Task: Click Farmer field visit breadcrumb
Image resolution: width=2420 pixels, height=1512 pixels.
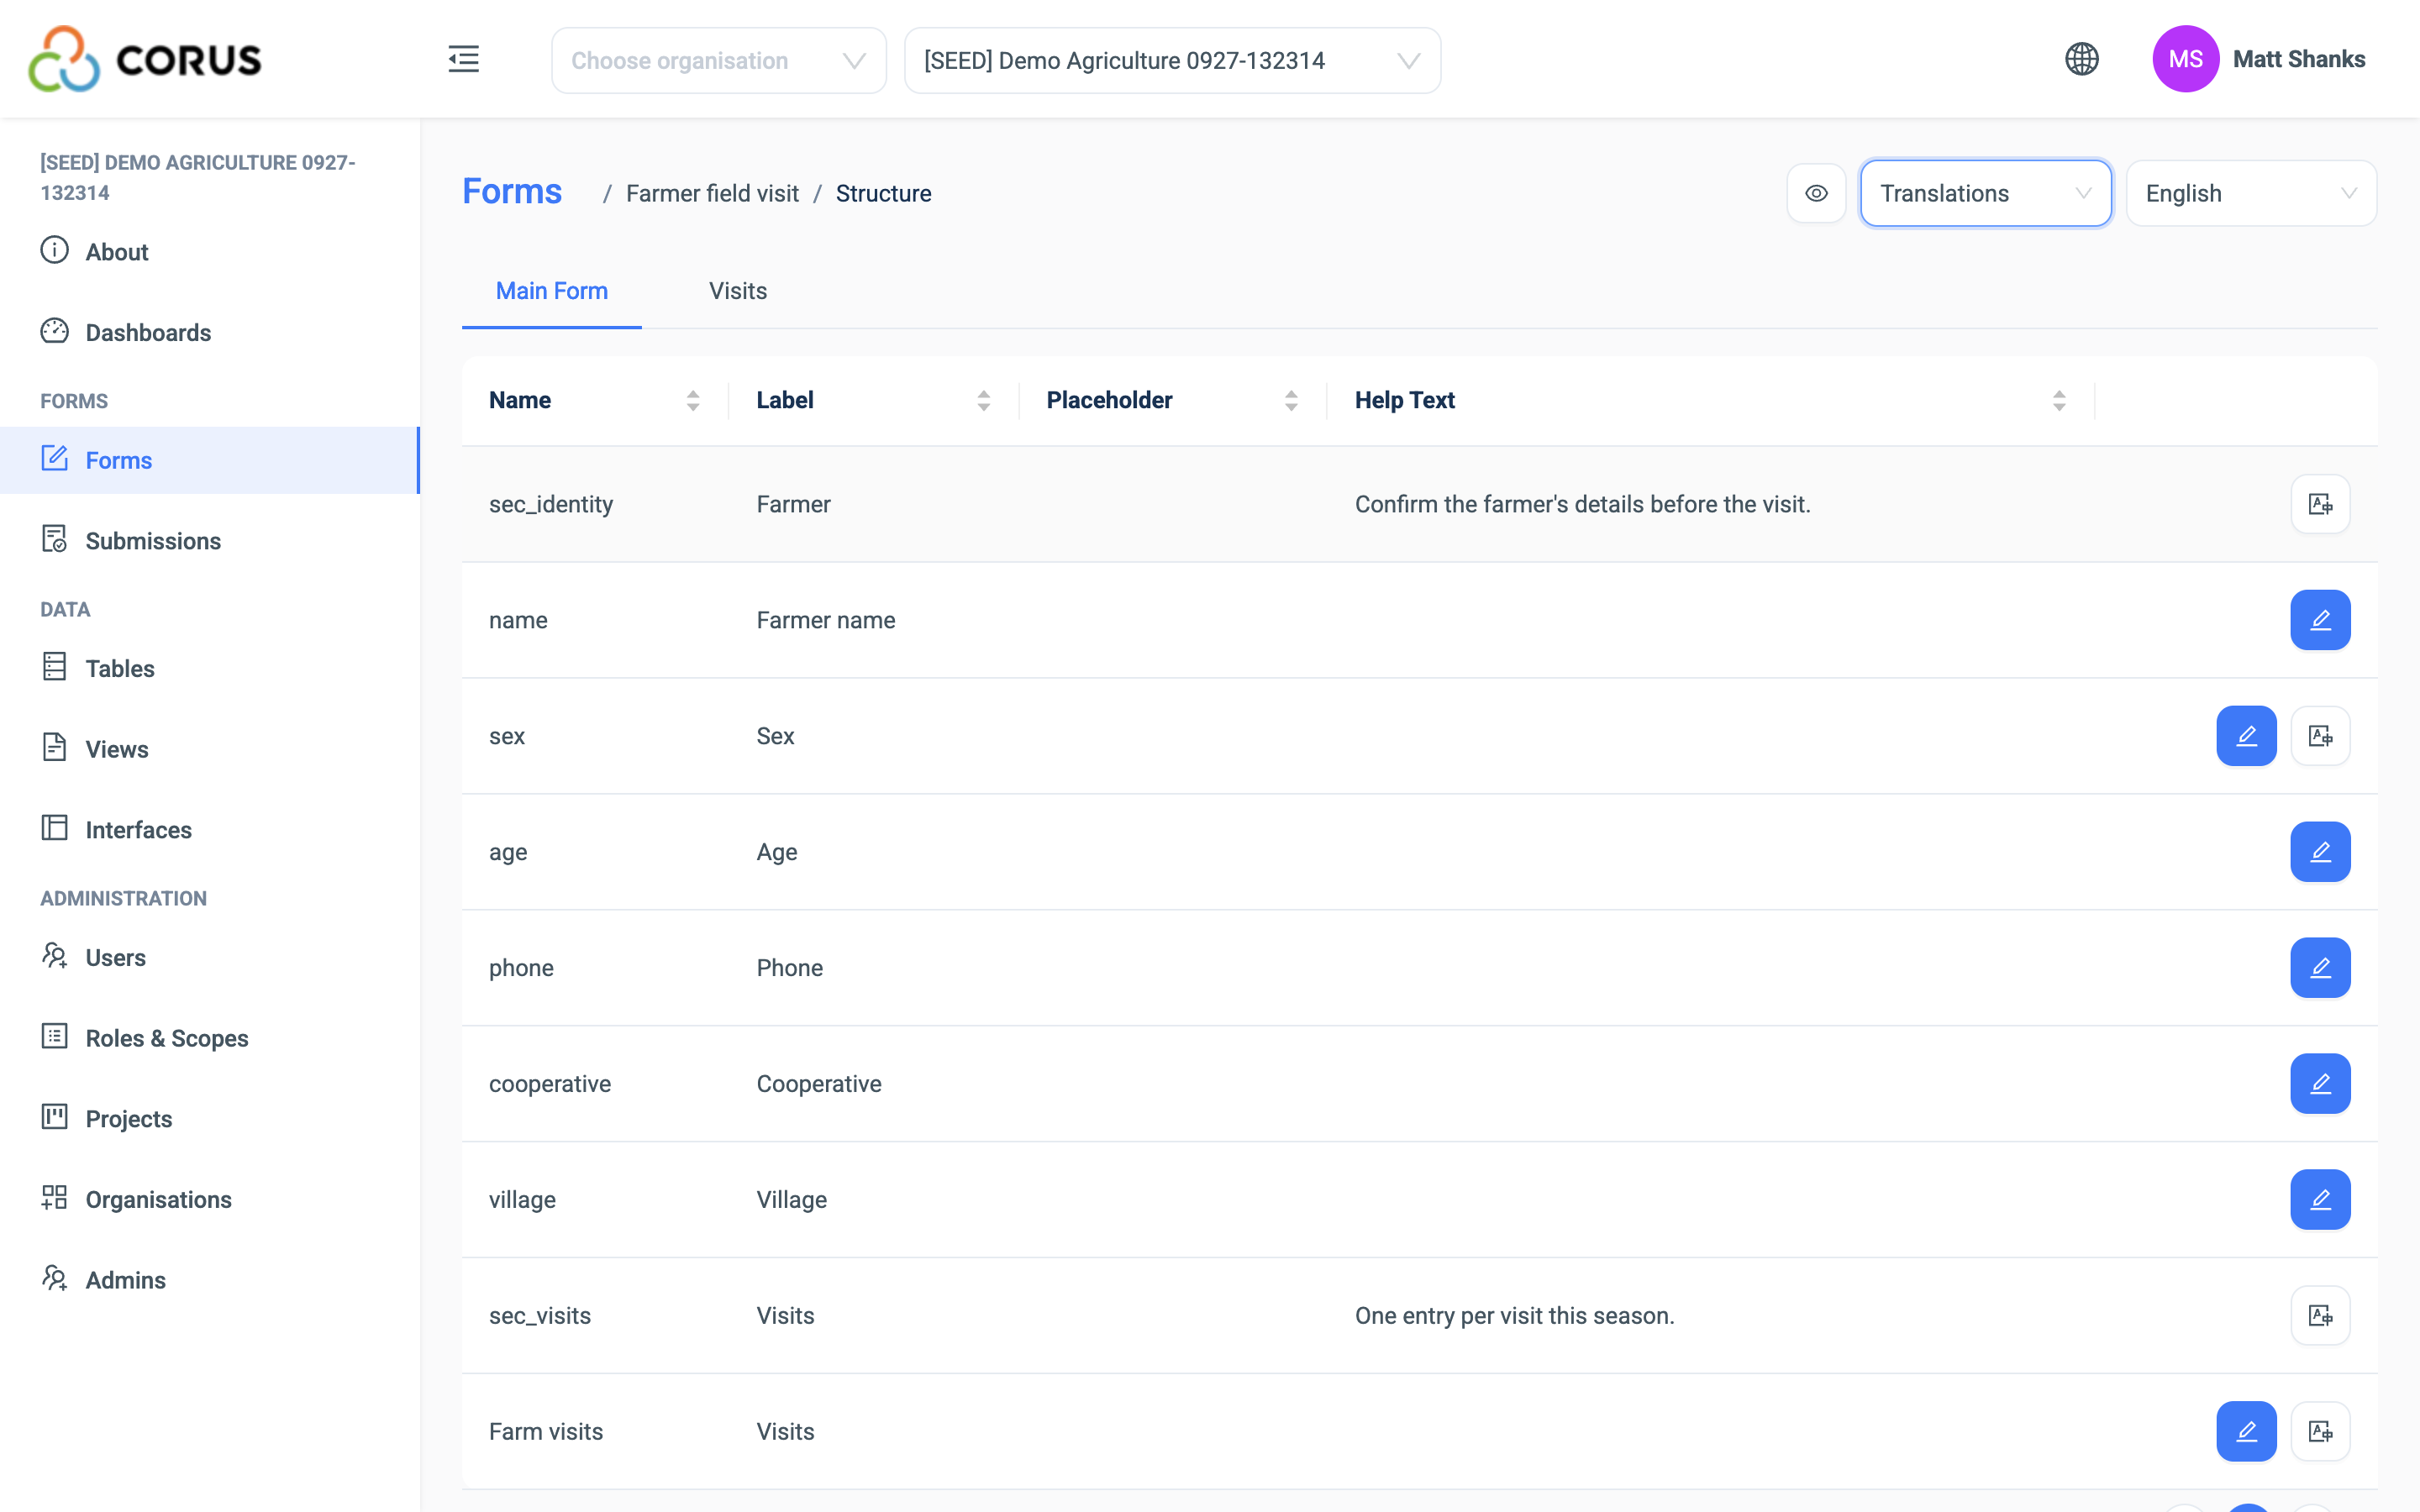Action: point(712,193)
